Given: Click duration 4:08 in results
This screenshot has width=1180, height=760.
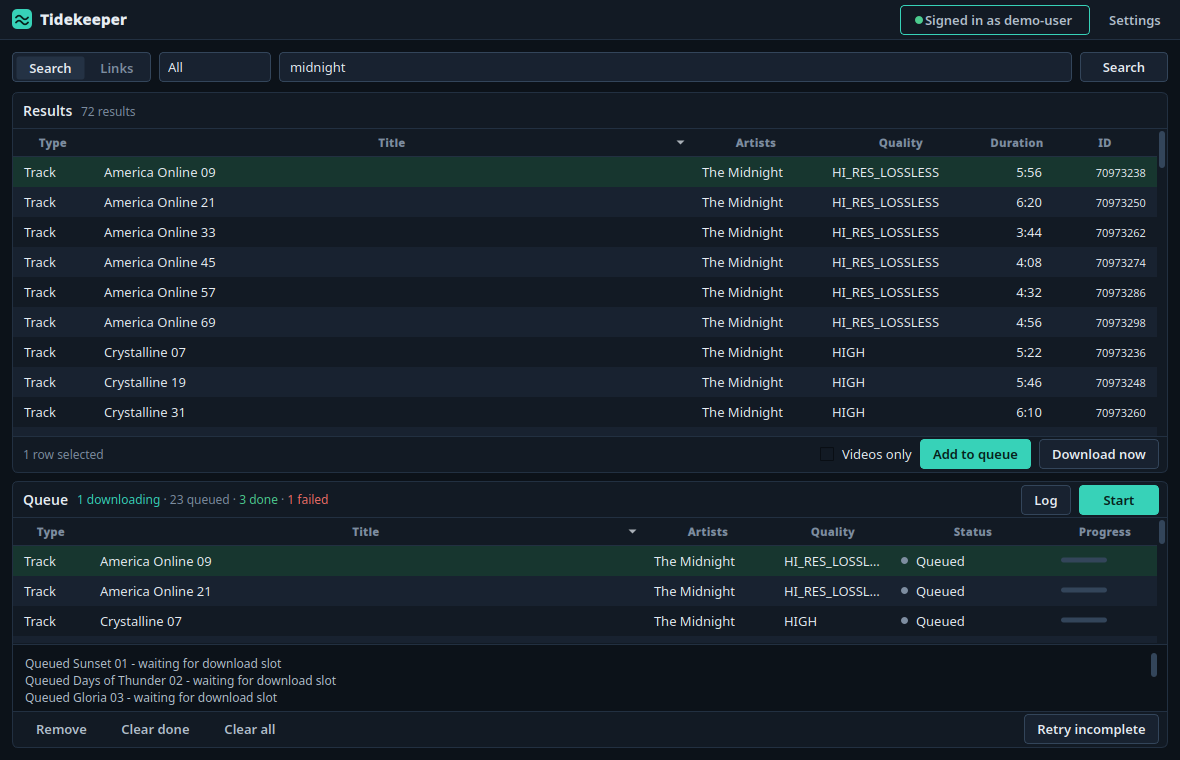Looking at the screenshot, I should pyautogui.click(x=1029, y=263).
